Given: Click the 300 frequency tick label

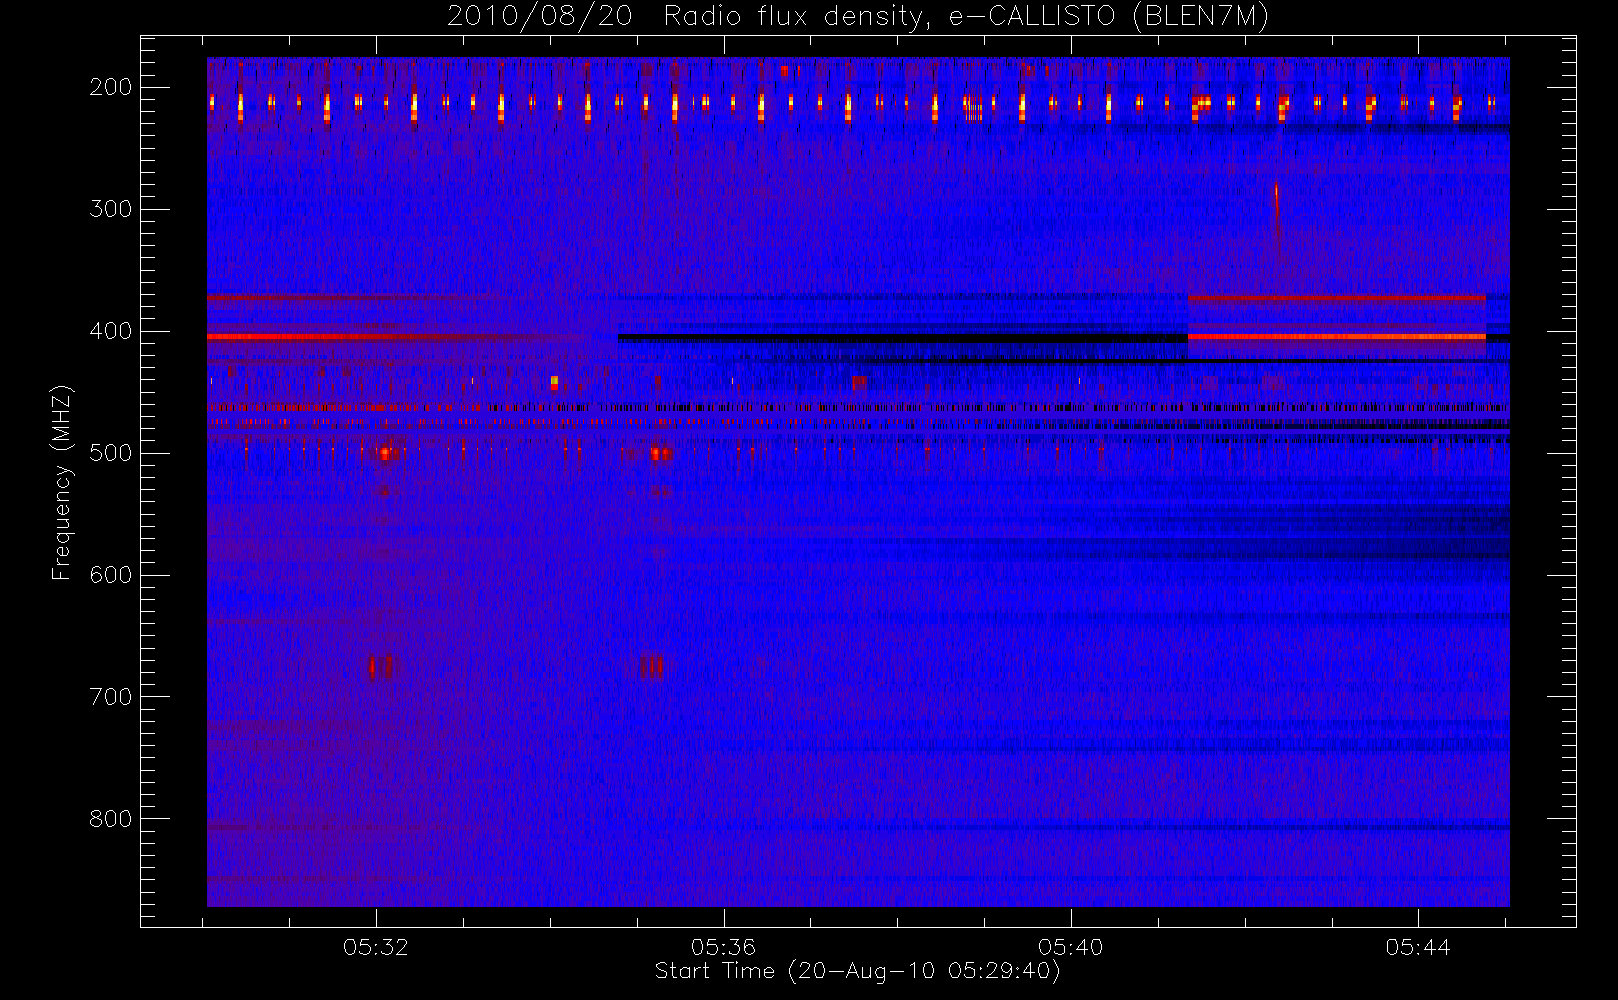Looking at the screenshot, I should click(111, 209).
